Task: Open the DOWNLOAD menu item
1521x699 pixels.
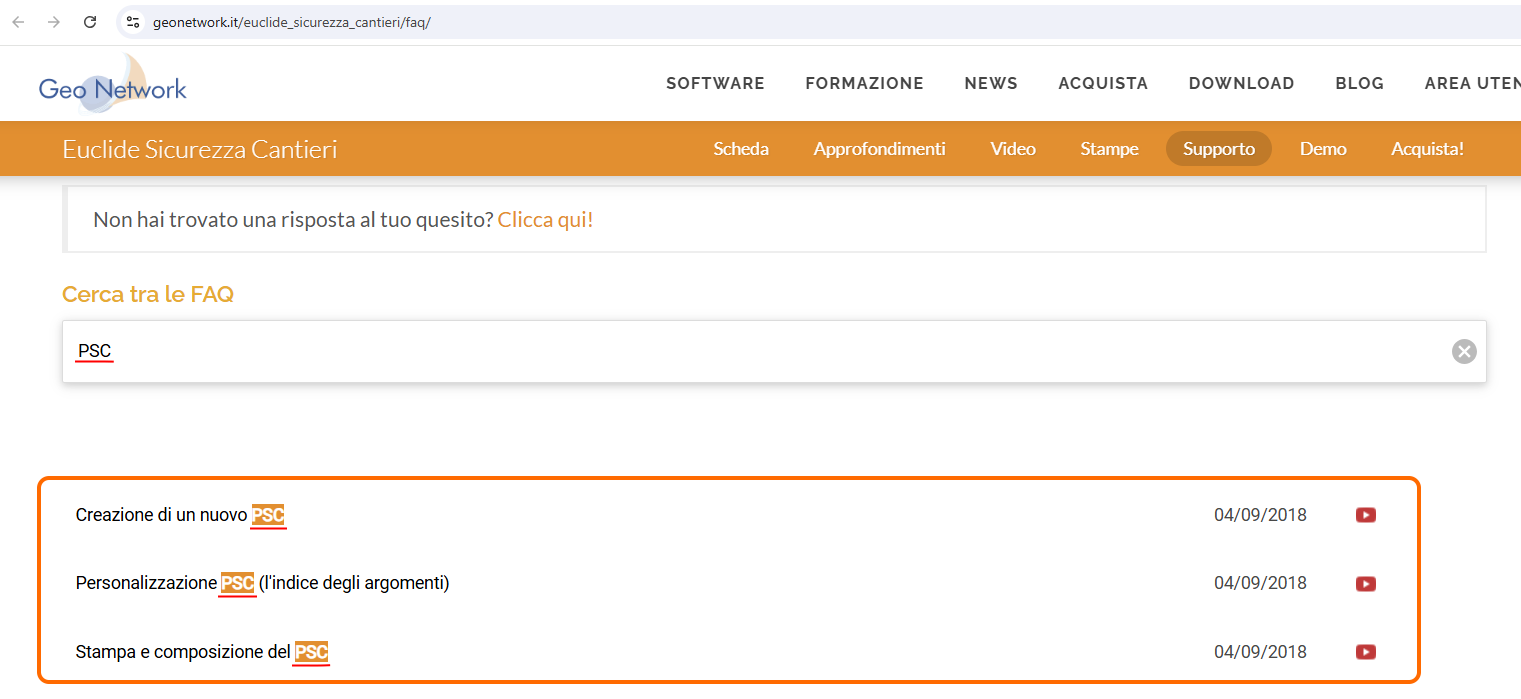Action: tap(1241, 84)
